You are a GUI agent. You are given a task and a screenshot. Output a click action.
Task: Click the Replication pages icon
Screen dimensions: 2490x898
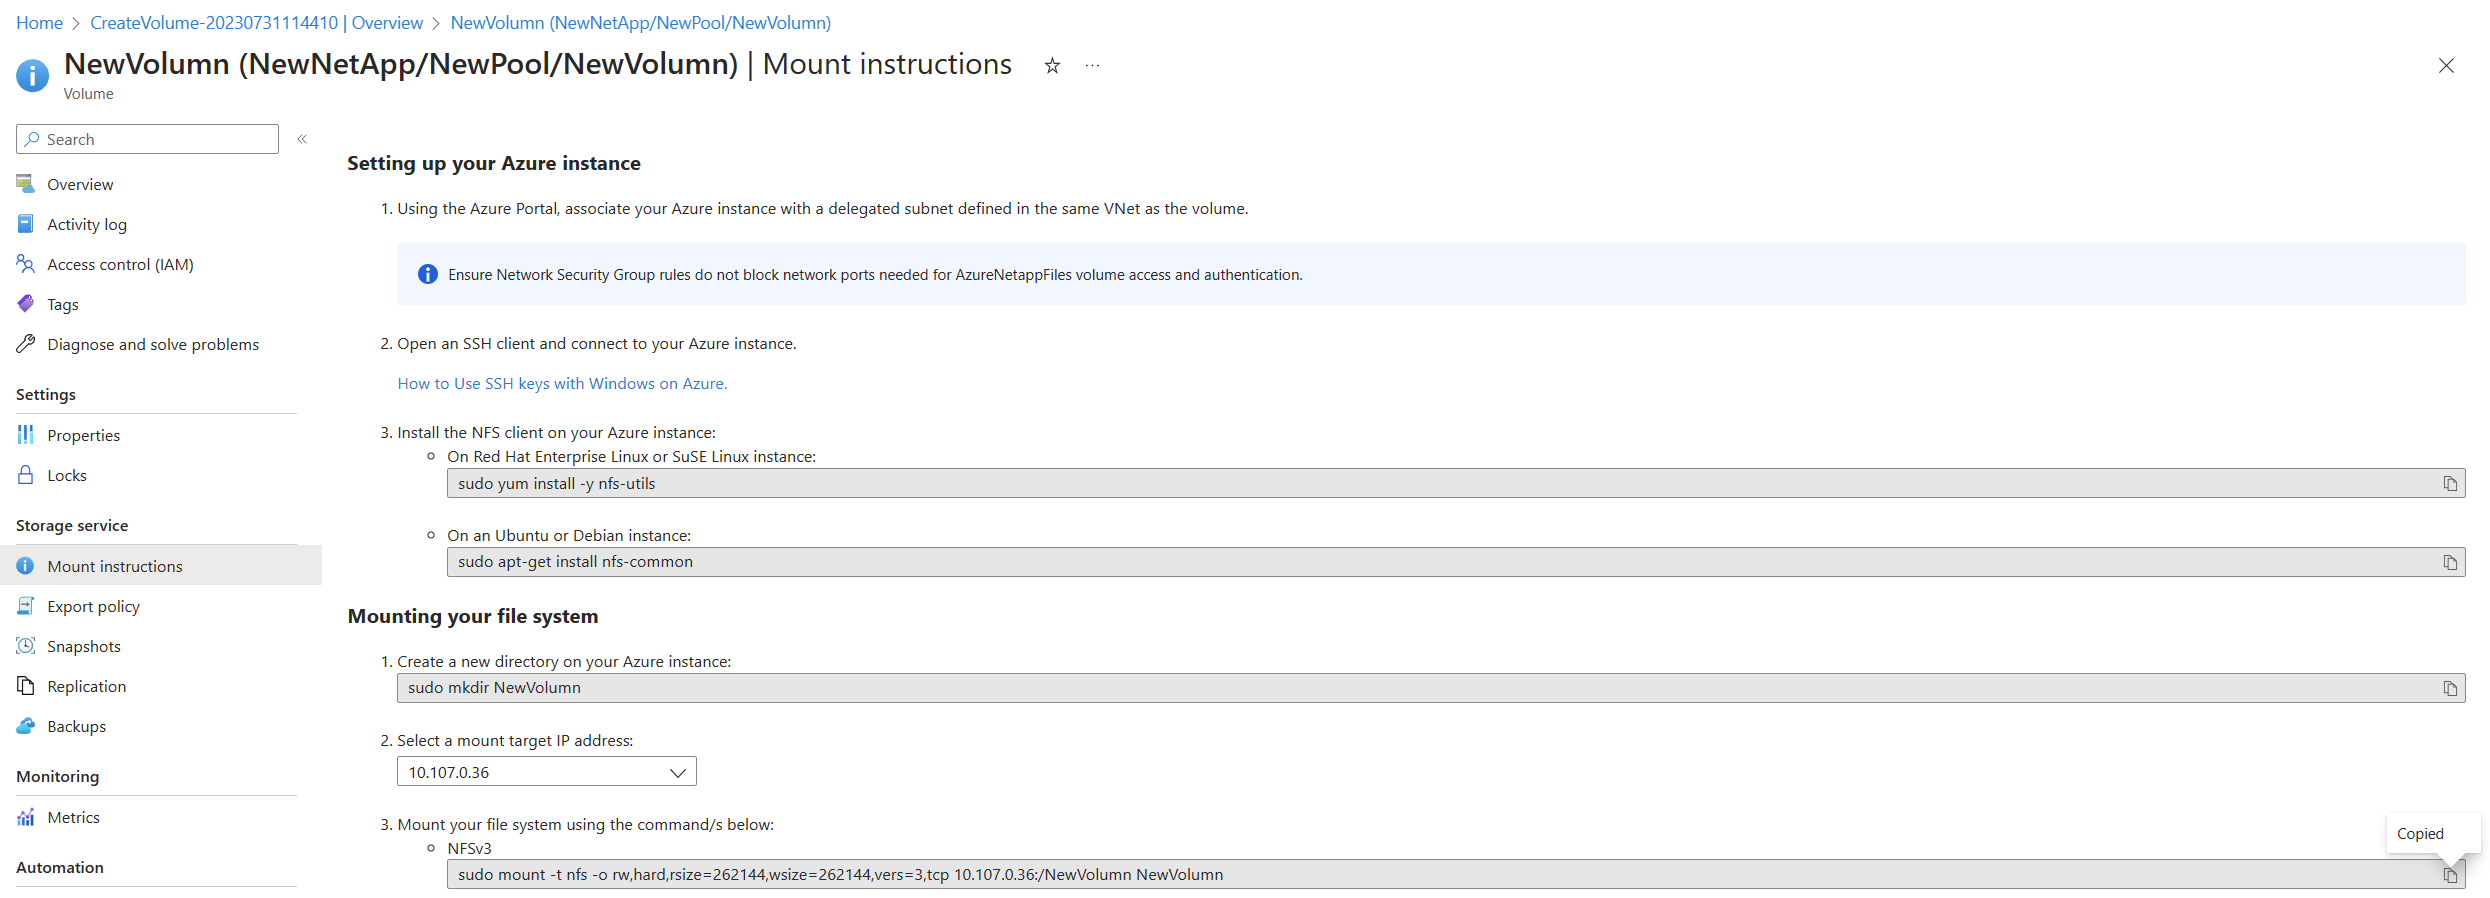click(26, 685)
